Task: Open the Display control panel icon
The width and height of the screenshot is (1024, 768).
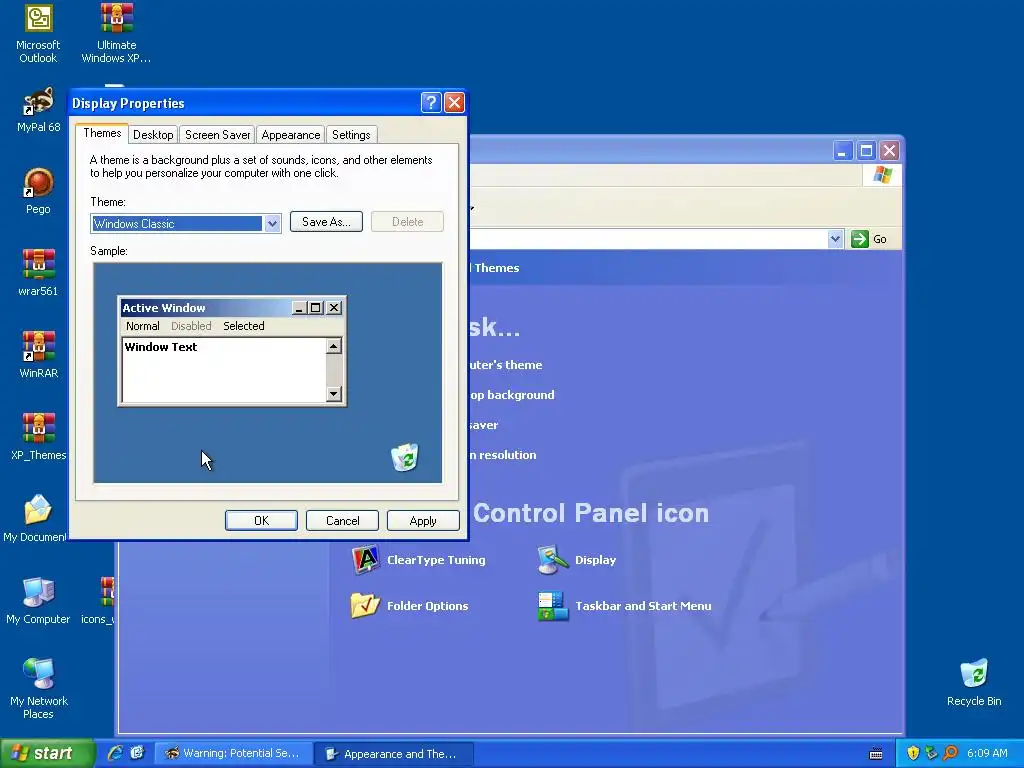Action: (577, 560)
